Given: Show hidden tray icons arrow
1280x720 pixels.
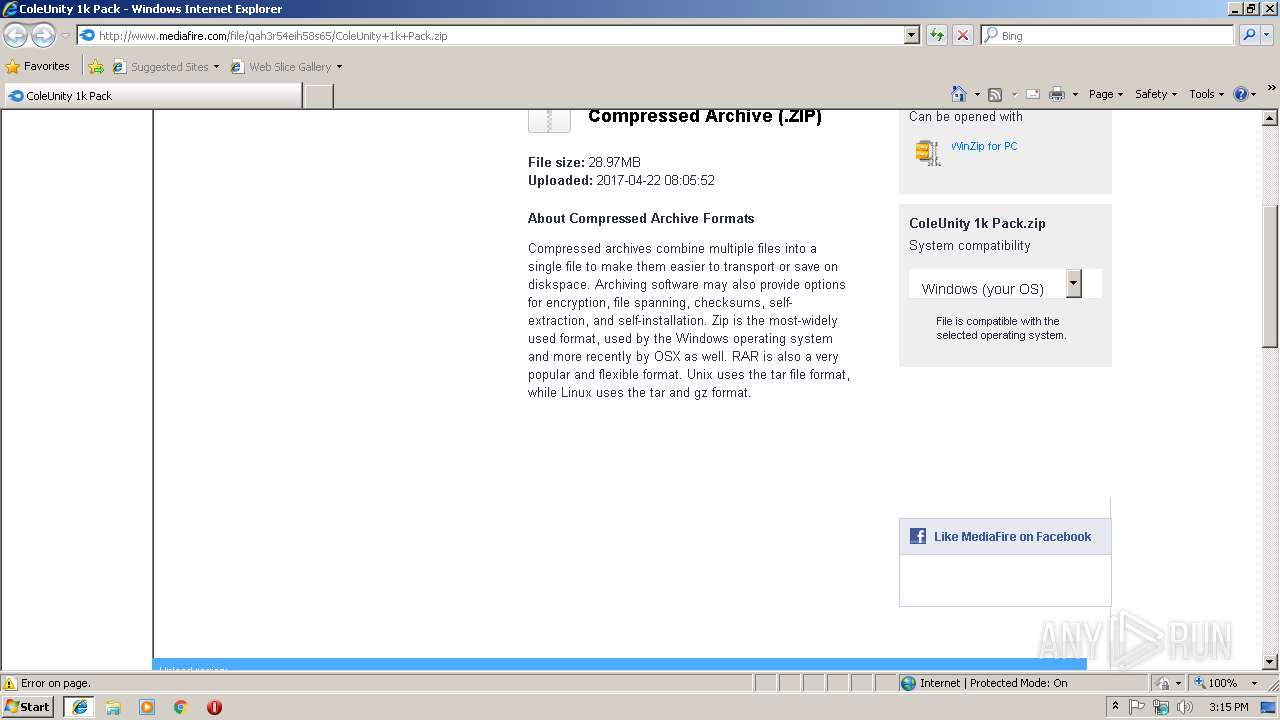Looking at the screenshot, I should (1116, 707).
